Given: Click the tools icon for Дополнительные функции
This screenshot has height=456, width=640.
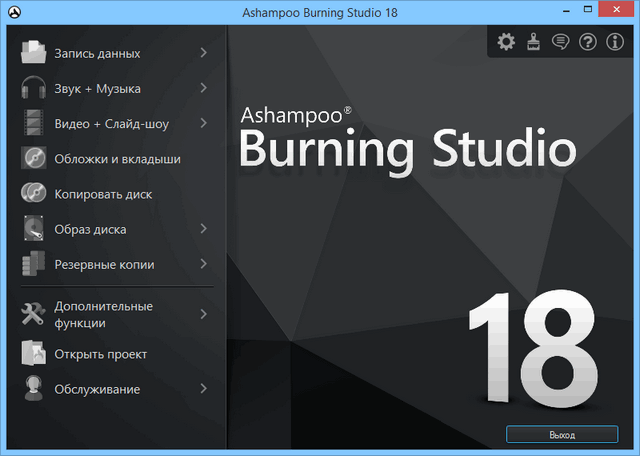Looking at the screenshot, I should click(x=35, y=314).
